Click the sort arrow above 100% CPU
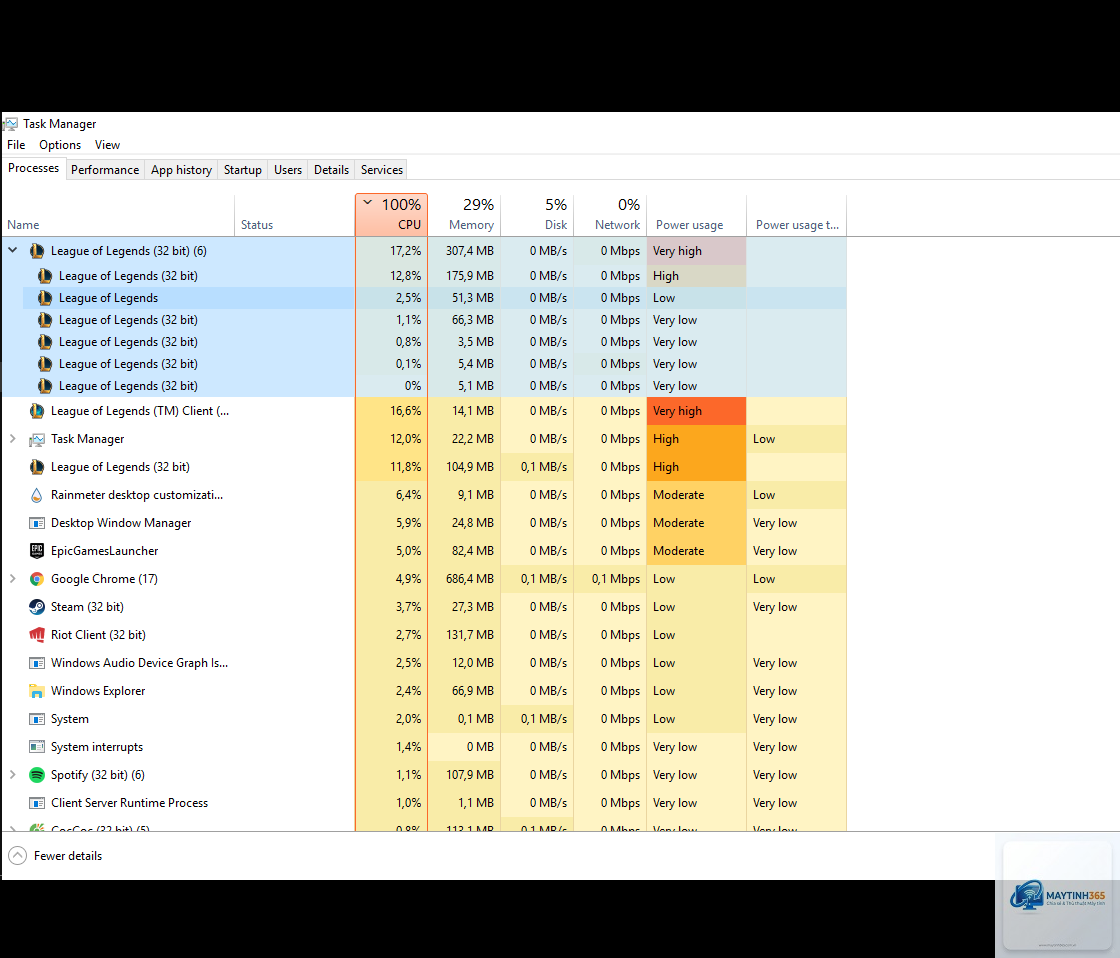 point(368,203)
